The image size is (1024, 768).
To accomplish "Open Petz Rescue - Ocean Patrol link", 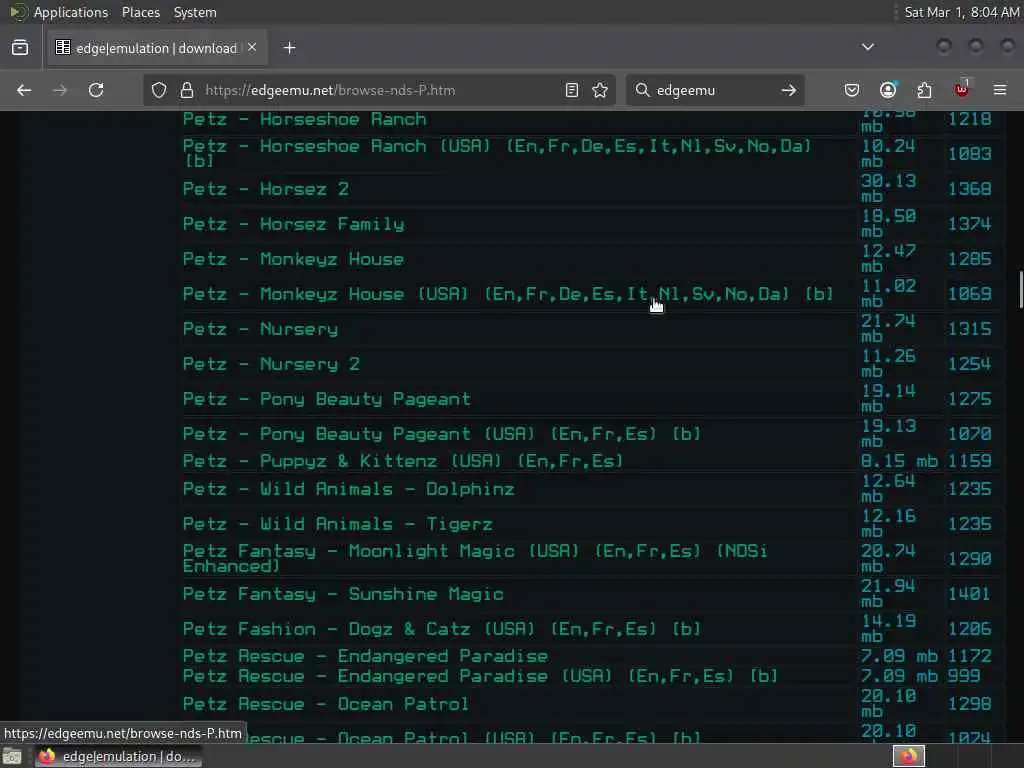I will (325, 704).
